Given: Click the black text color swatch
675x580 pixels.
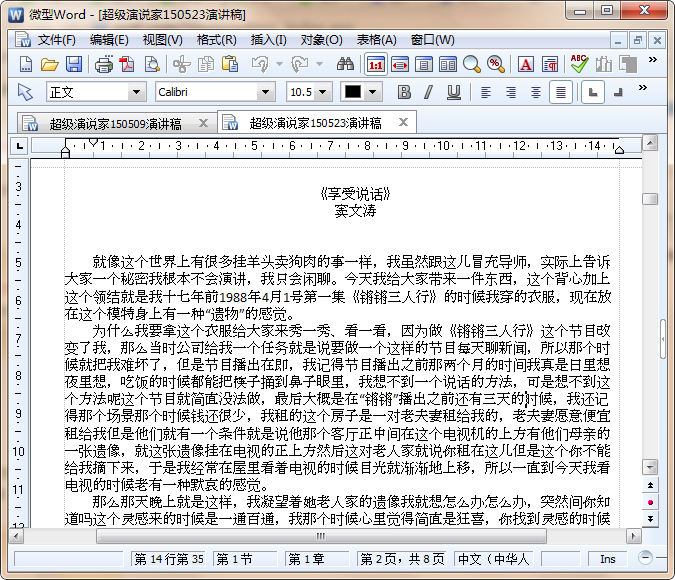Looking at the screenshot, I should [353, 92].
